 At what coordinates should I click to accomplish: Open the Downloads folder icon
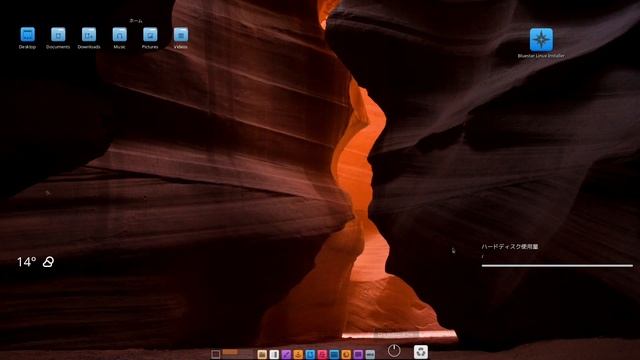pos(89,35)
